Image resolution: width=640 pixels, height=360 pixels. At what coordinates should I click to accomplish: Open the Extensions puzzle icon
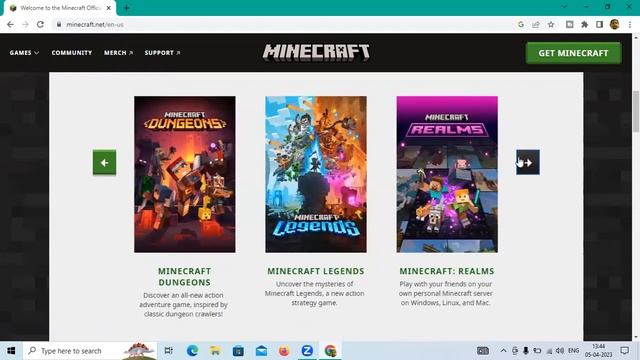584,24
